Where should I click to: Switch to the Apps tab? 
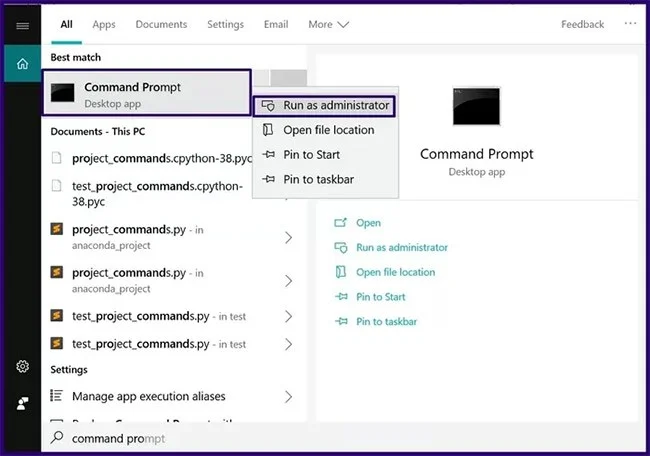(x=104, y=24)
